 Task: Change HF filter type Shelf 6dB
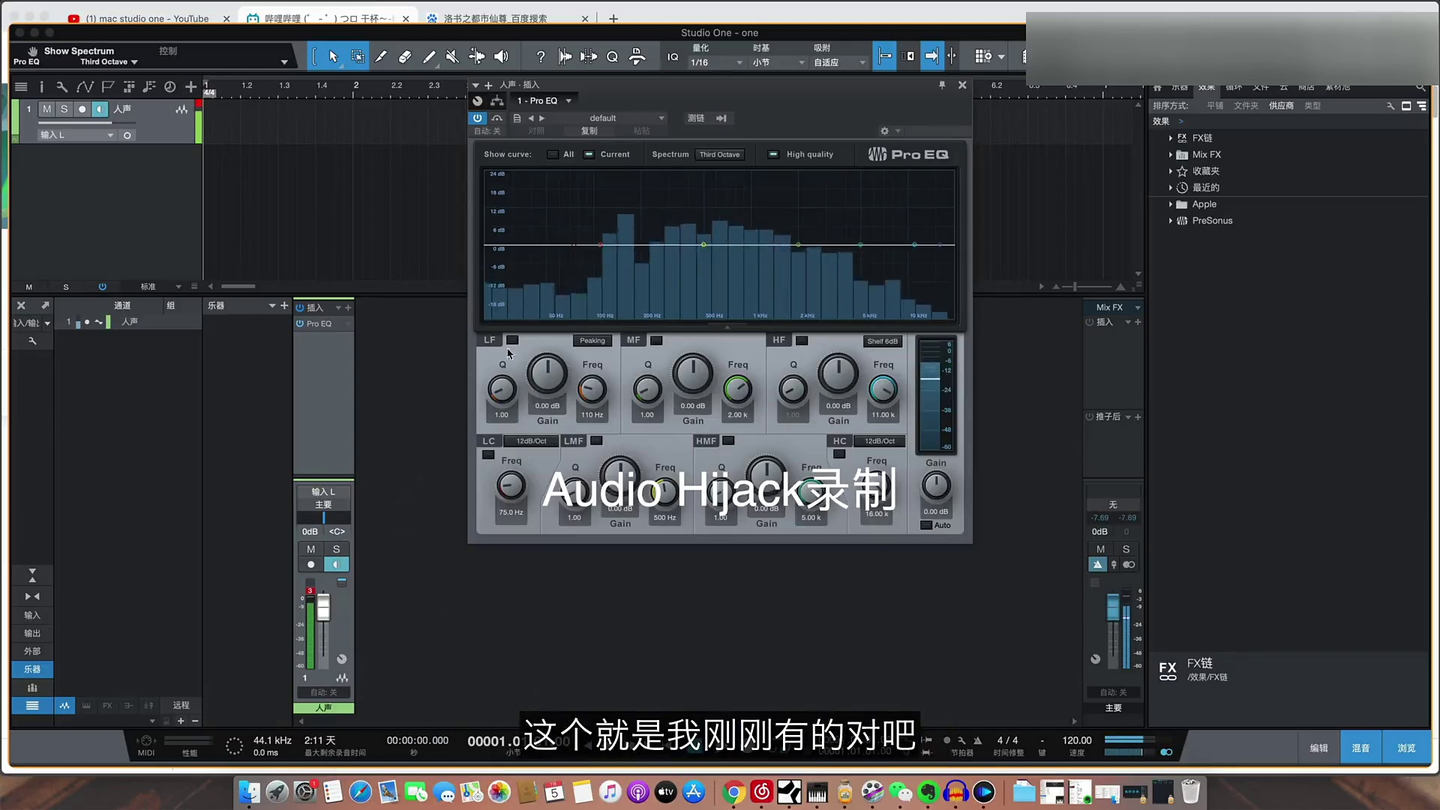tap(882, 341)
